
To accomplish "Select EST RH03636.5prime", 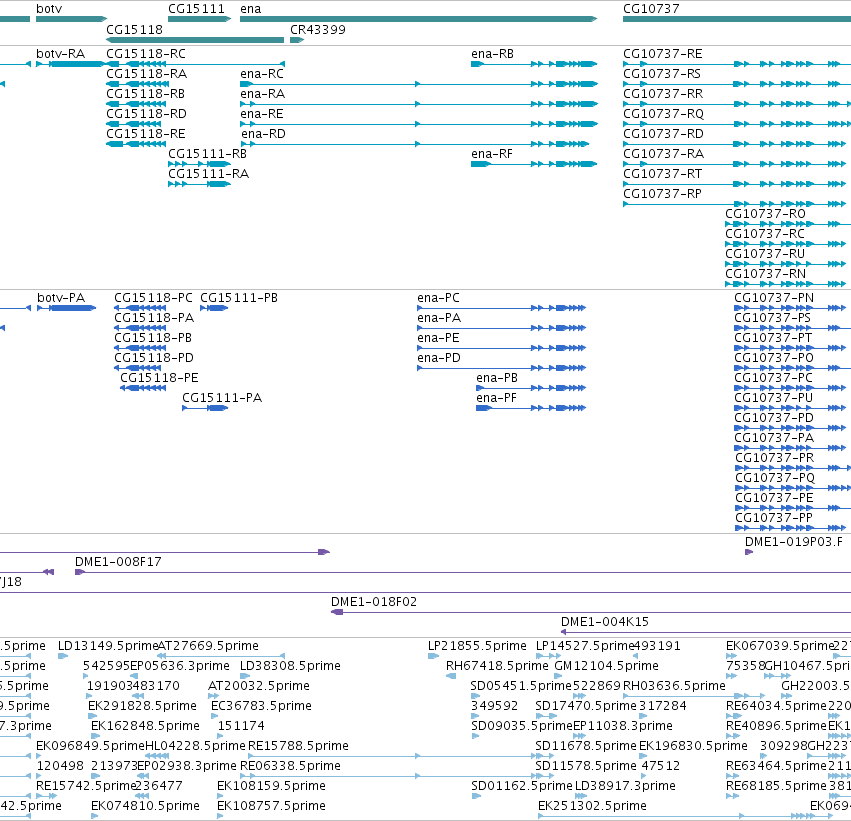I will click(674, 686).
